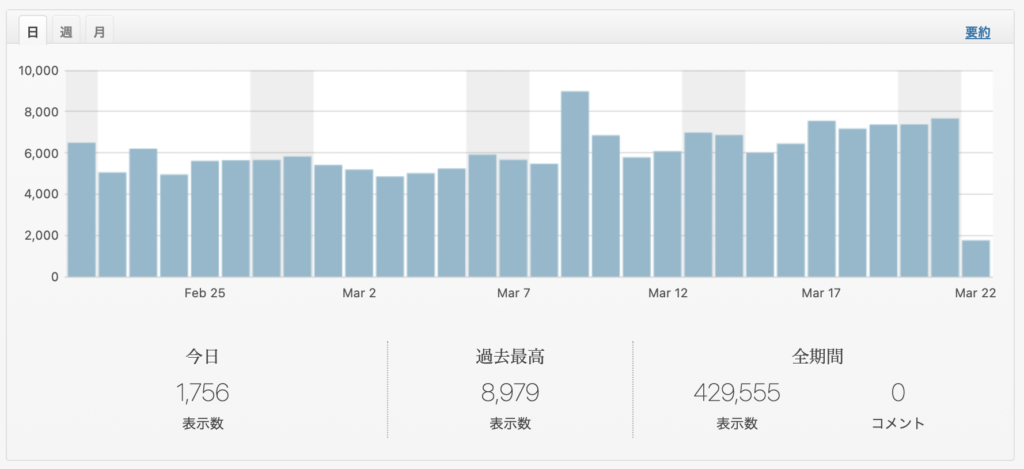Click the 全期間 heading

click(x=817, y=356)
